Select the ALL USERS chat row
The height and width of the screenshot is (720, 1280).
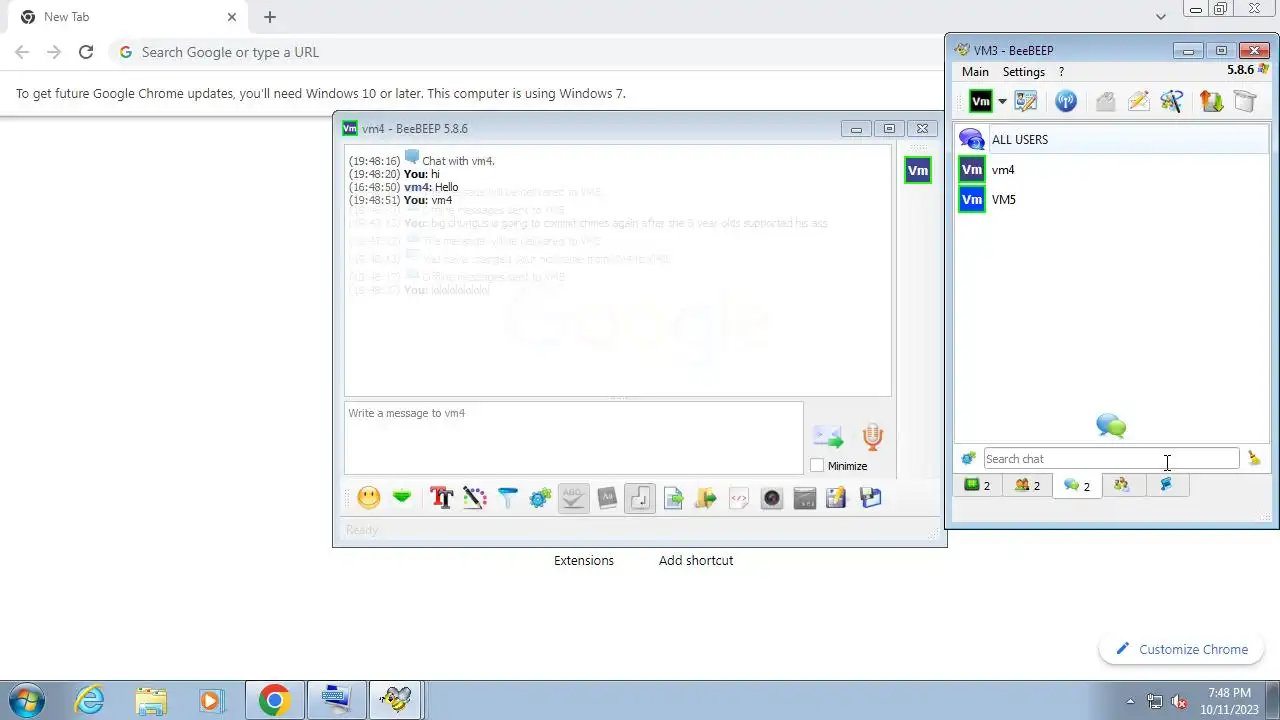tap(1111, 140)
